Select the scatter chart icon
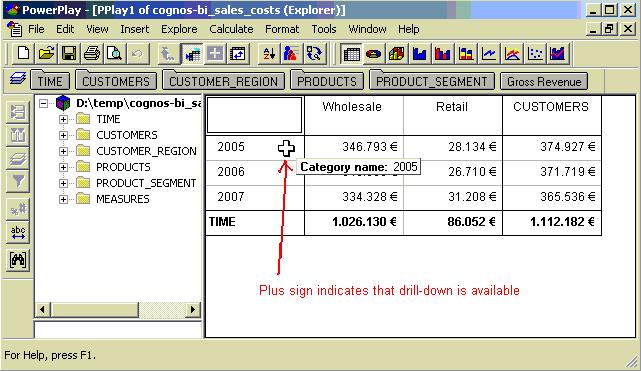The width and height of the screenshot is (641, 371). tap(535, 54)
